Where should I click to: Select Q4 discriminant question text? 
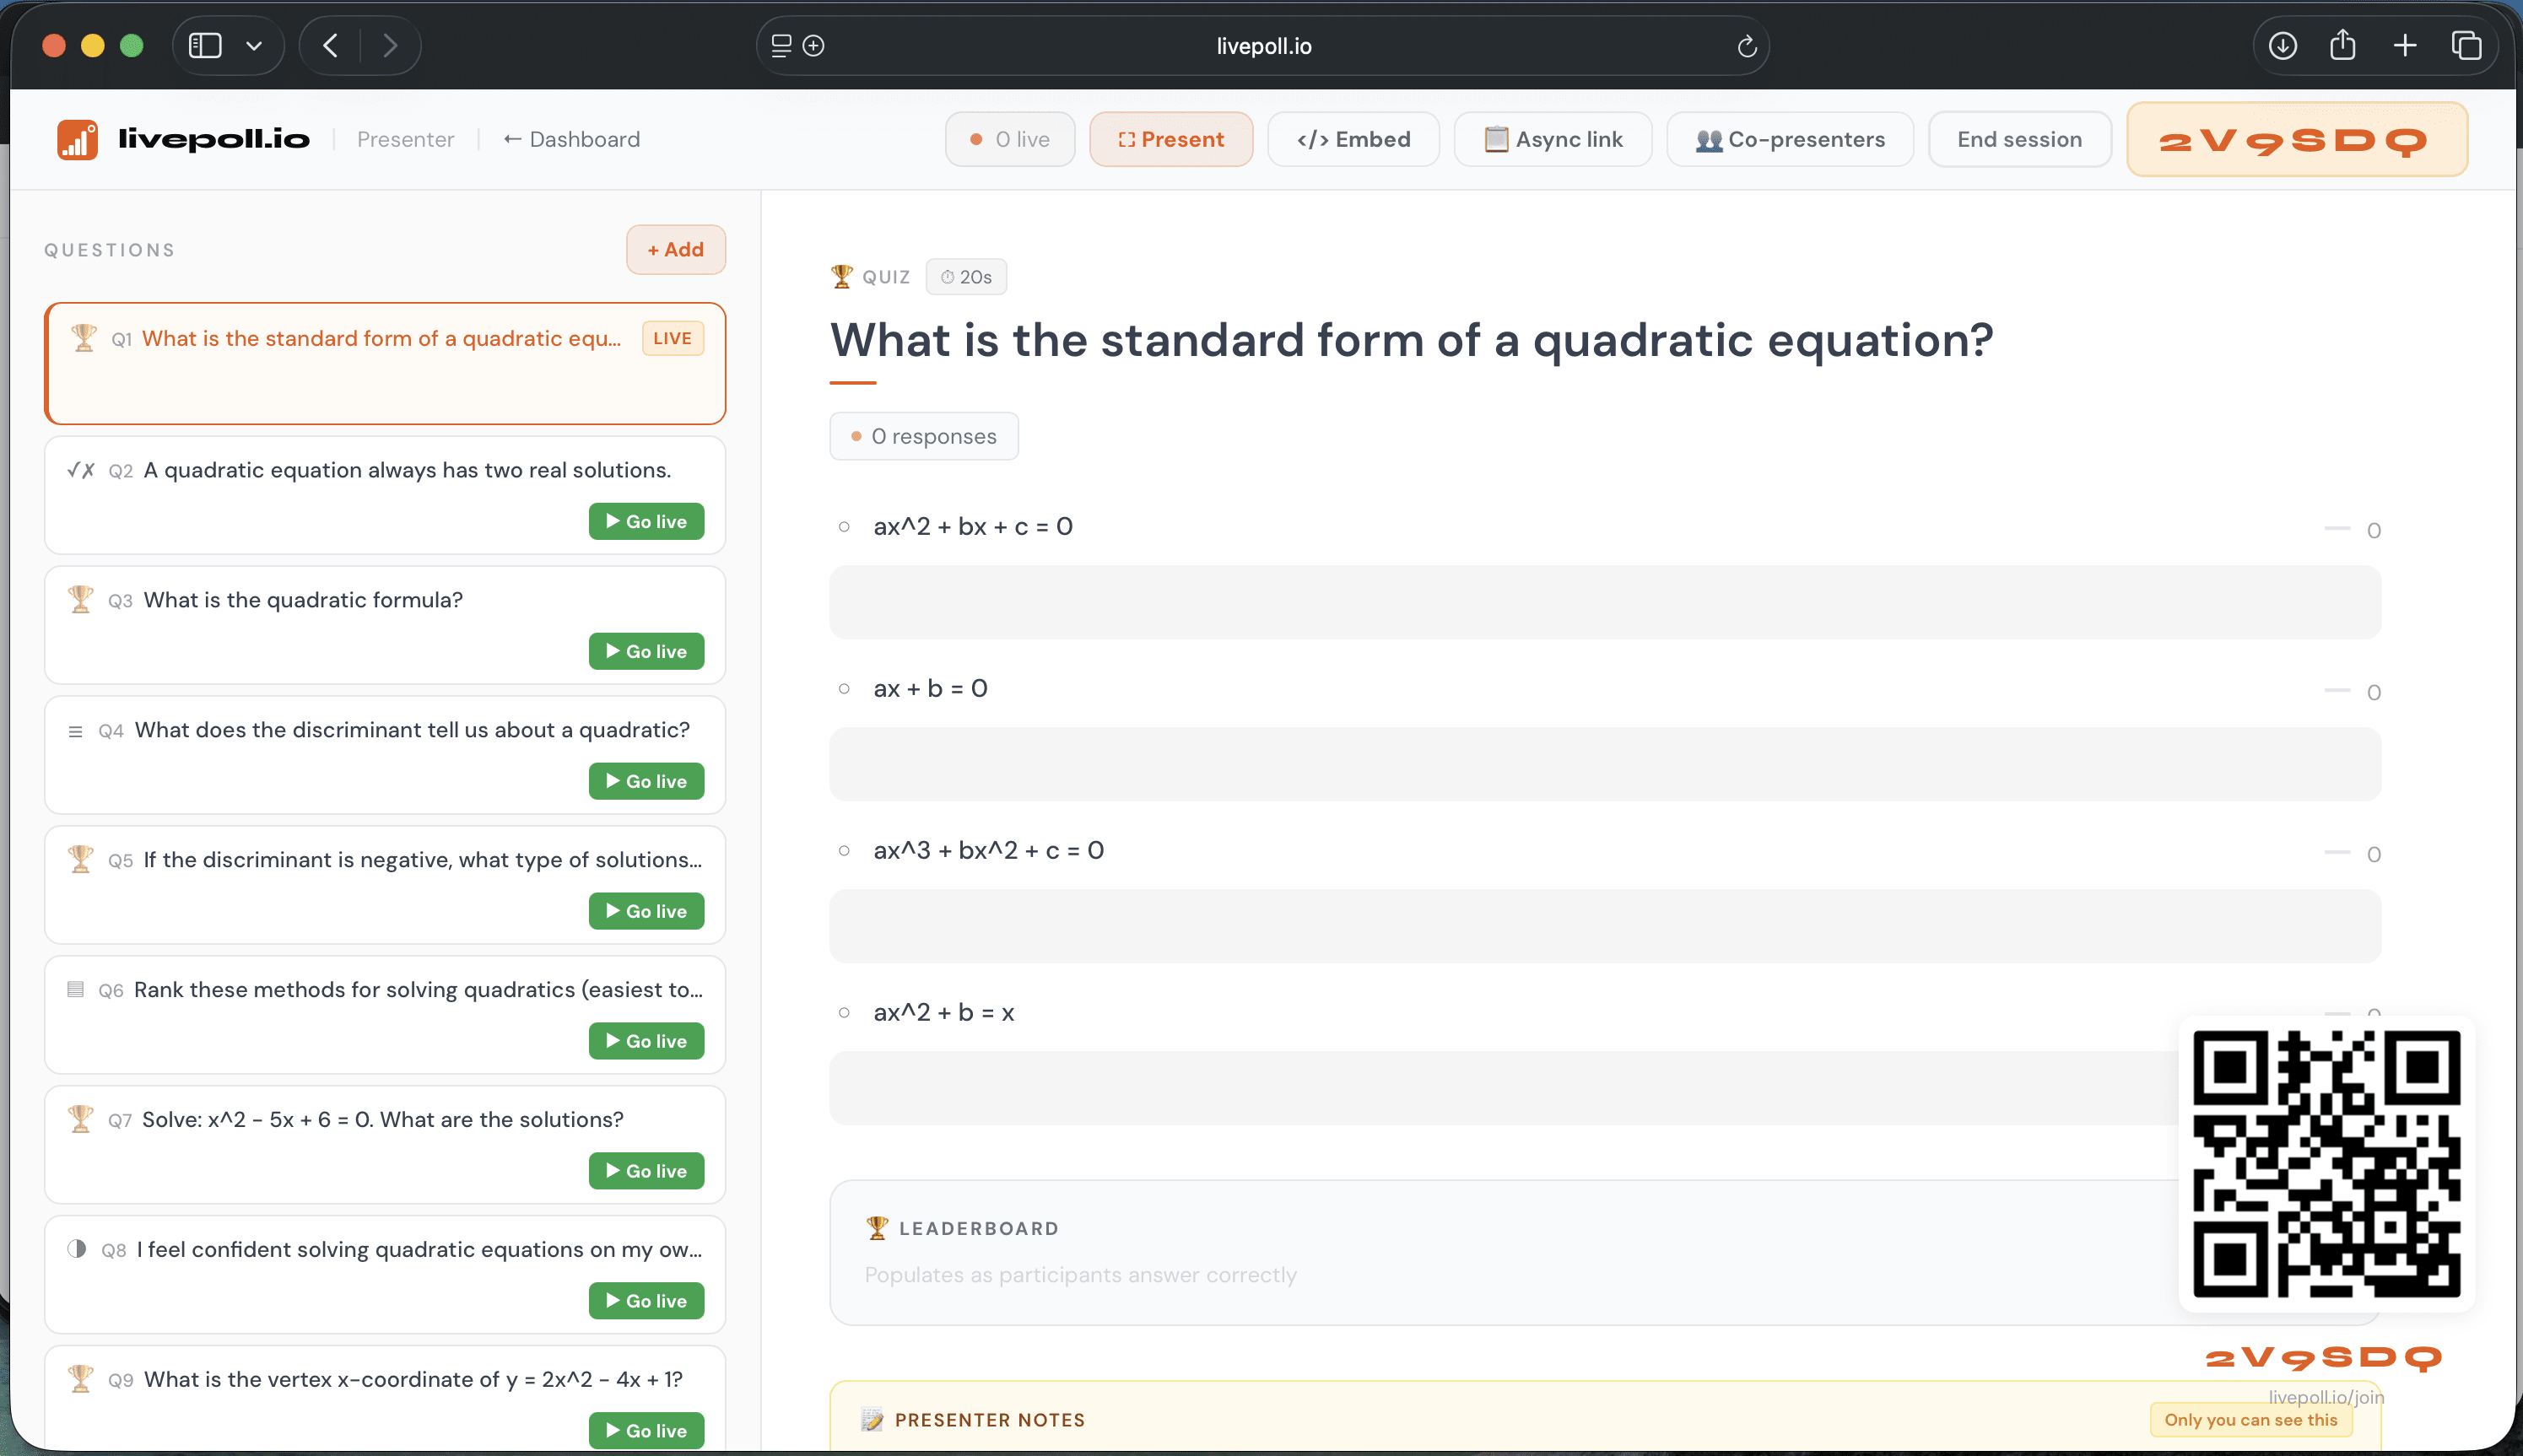[x=412, y=730]
